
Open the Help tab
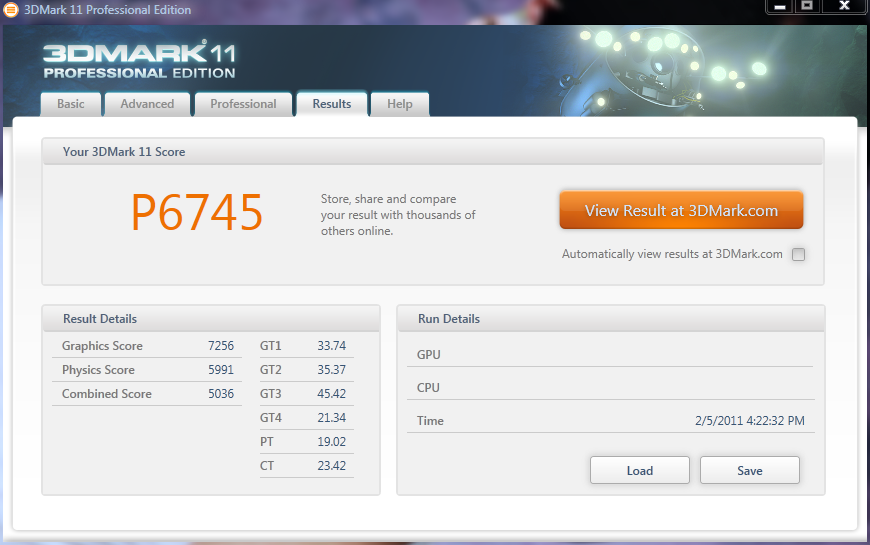coord(399,104)
